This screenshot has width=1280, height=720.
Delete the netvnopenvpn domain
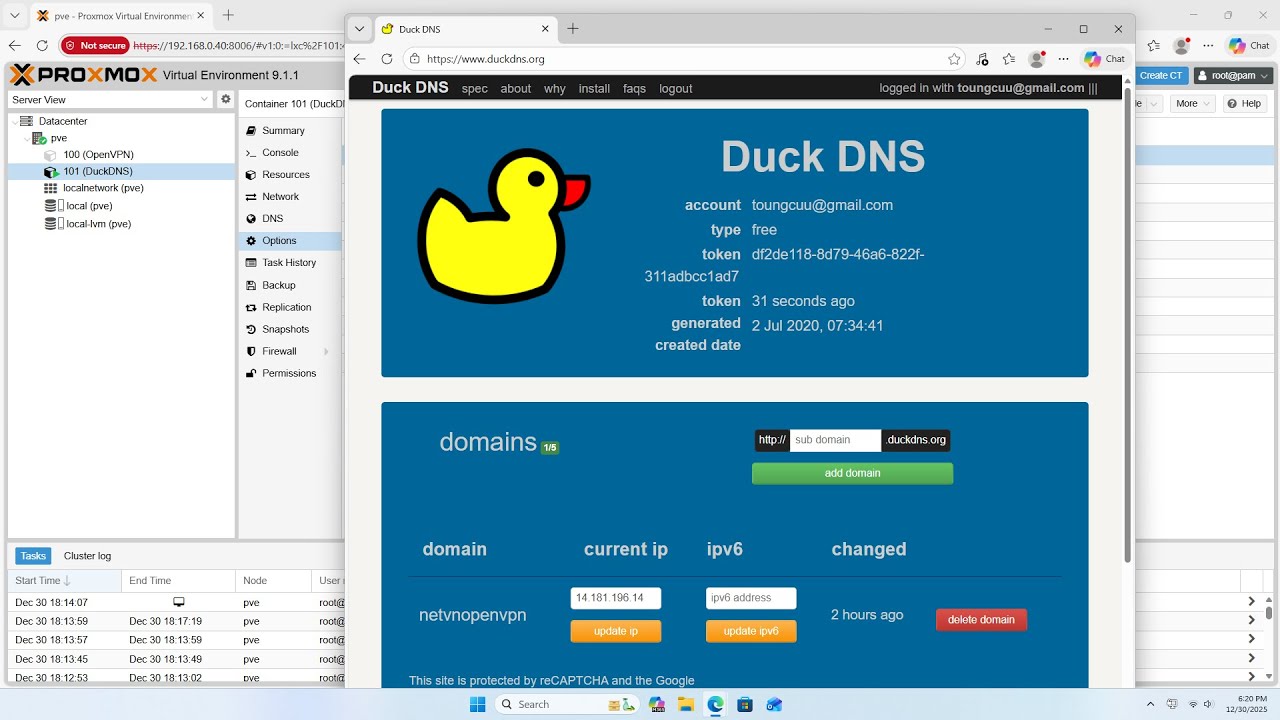[x=981, y=620]
